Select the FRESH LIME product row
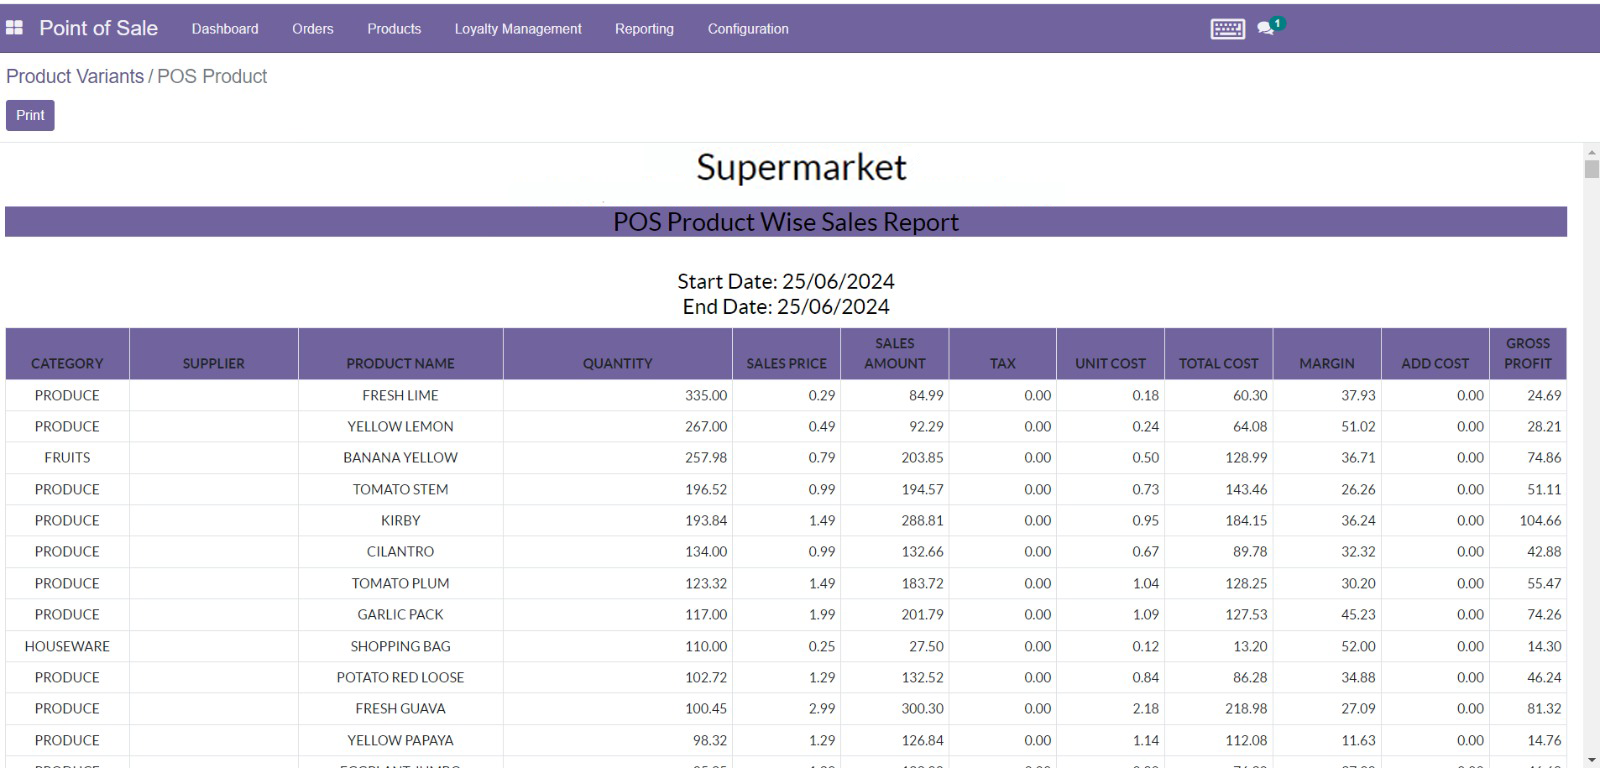 pos(400,395)
